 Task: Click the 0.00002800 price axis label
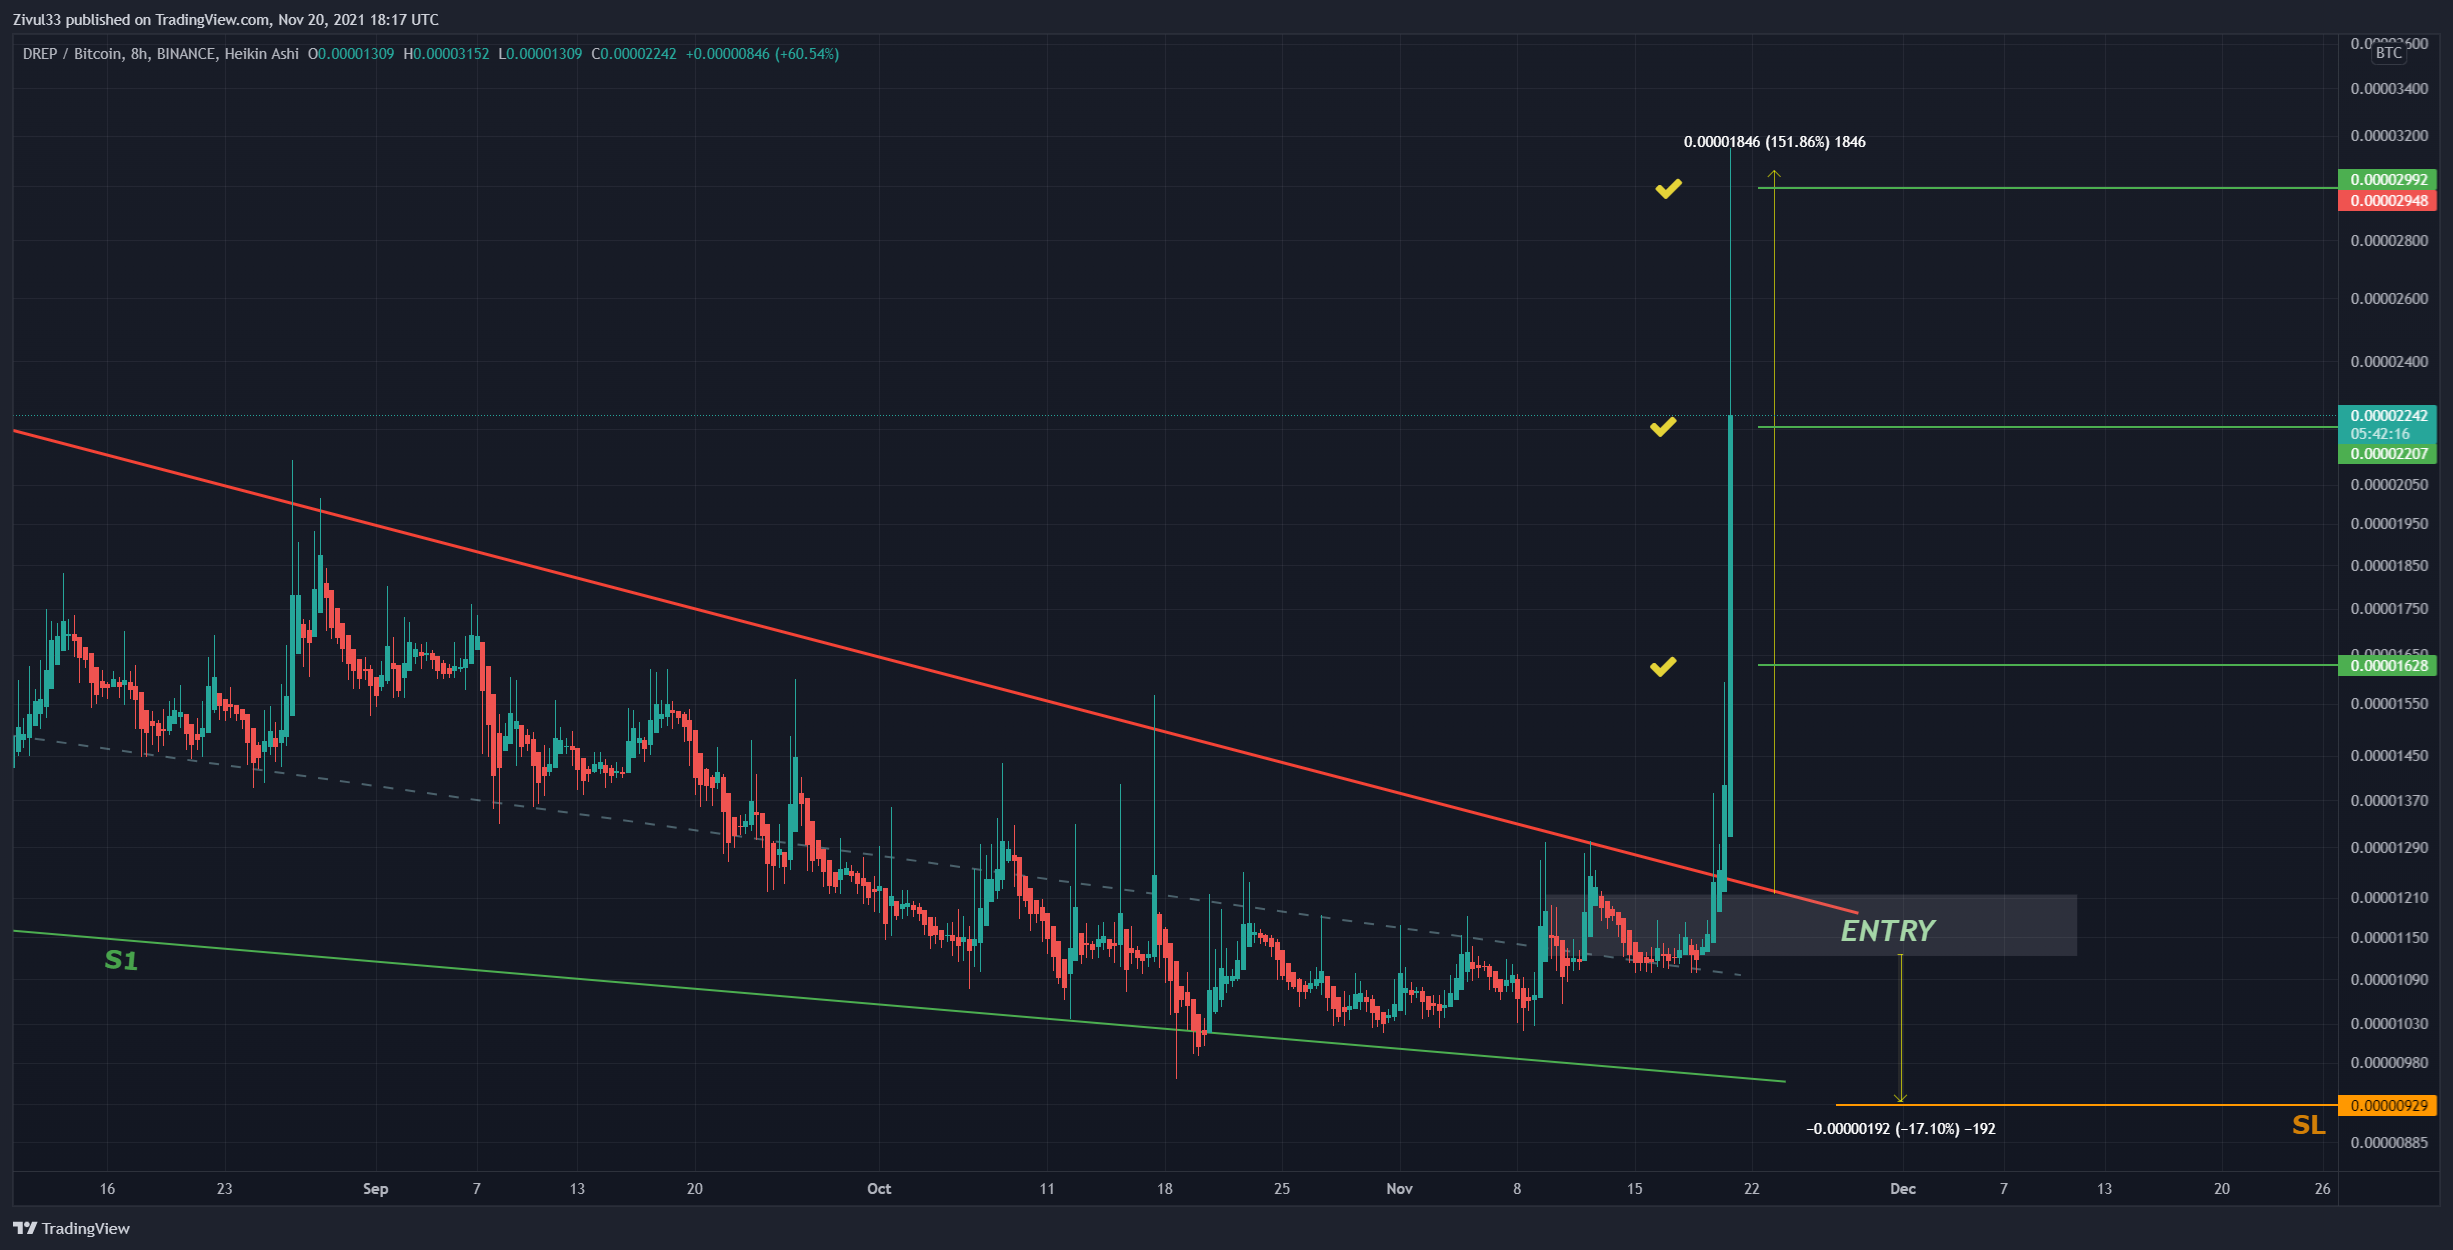click(x=2389, y=241)
